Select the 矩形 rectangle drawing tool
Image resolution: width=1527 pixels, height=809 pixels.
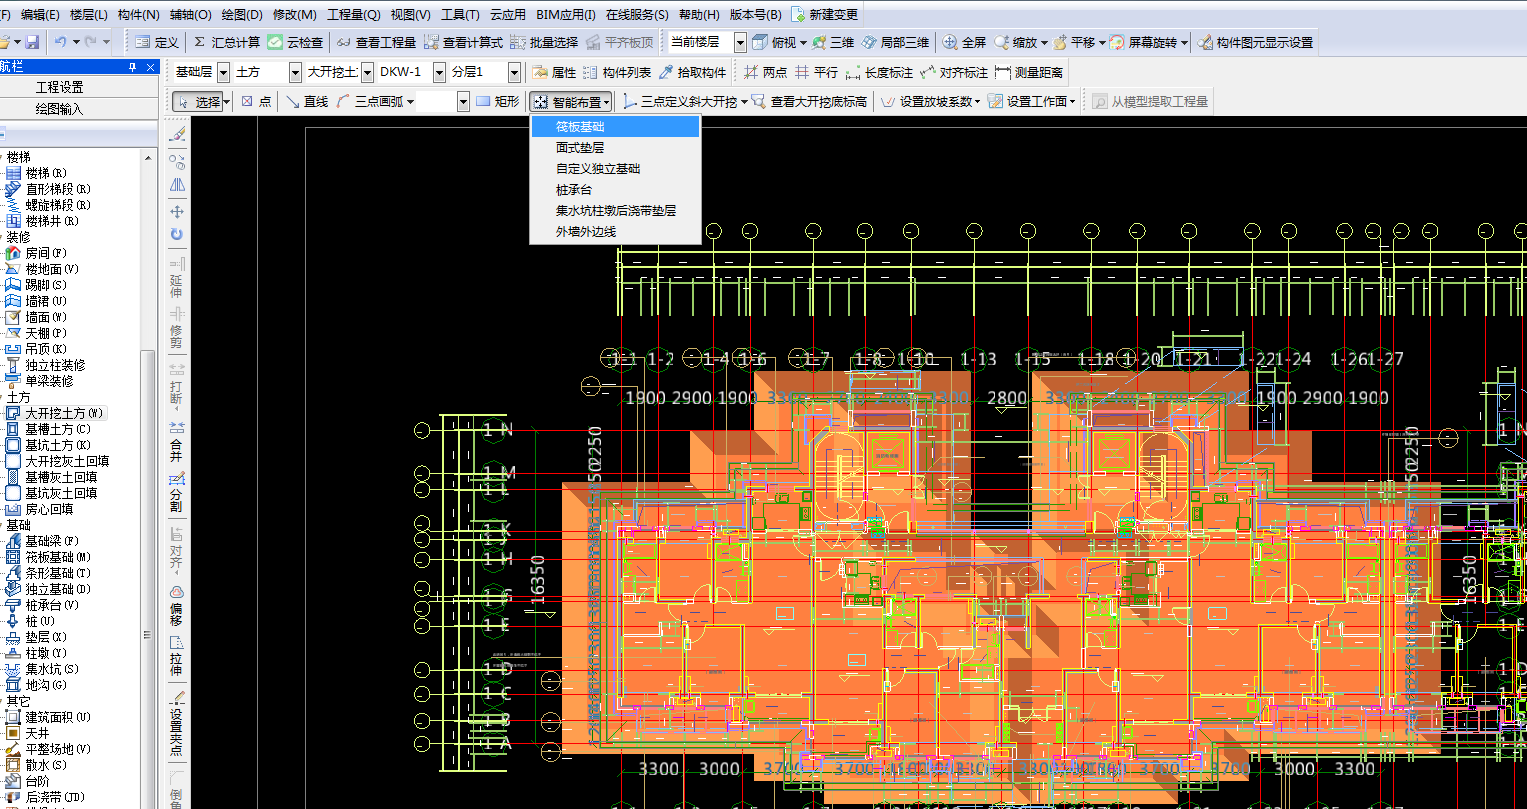(497, 101)
